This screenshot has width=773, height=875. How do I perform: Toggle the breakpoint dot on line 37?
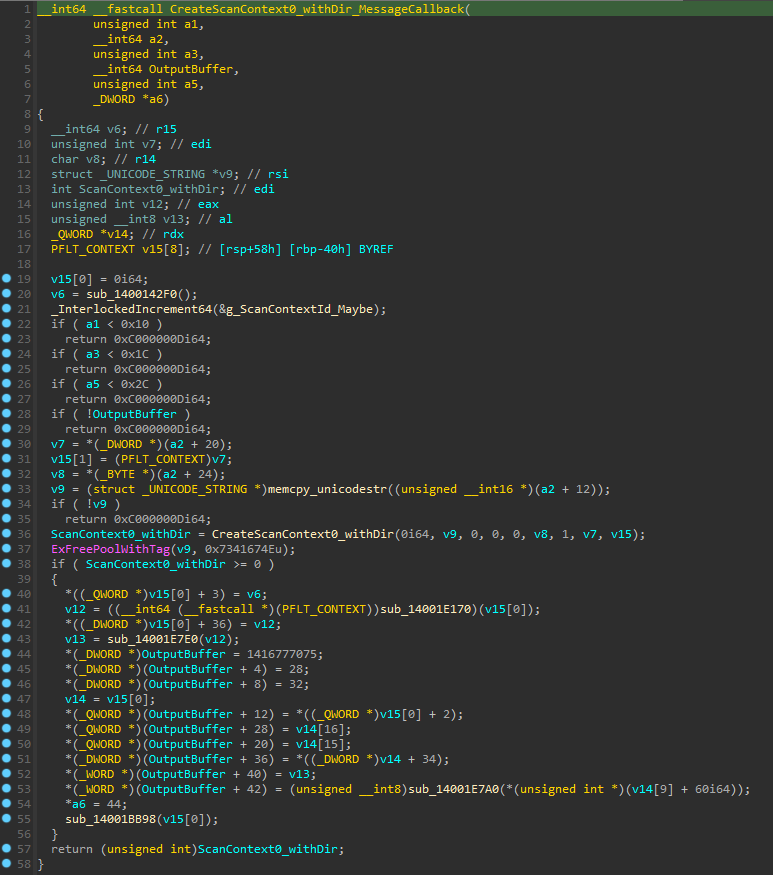(7, 548)
